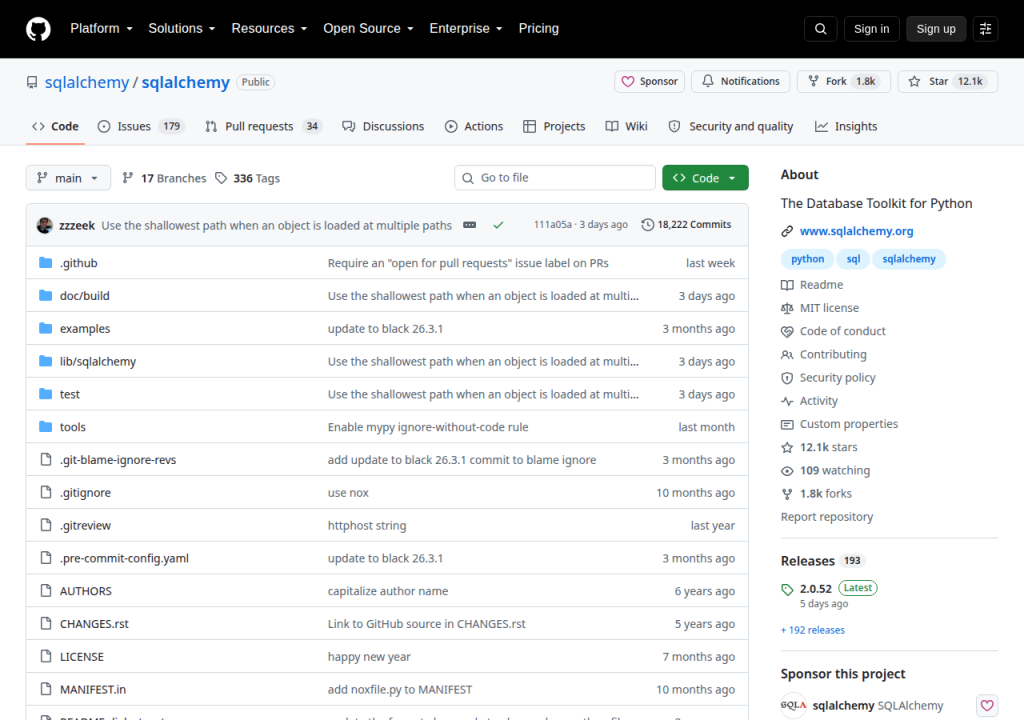Fork the repository using Fork button
1024x720 pixels.
pyautogui.click(x=843, y=82)
